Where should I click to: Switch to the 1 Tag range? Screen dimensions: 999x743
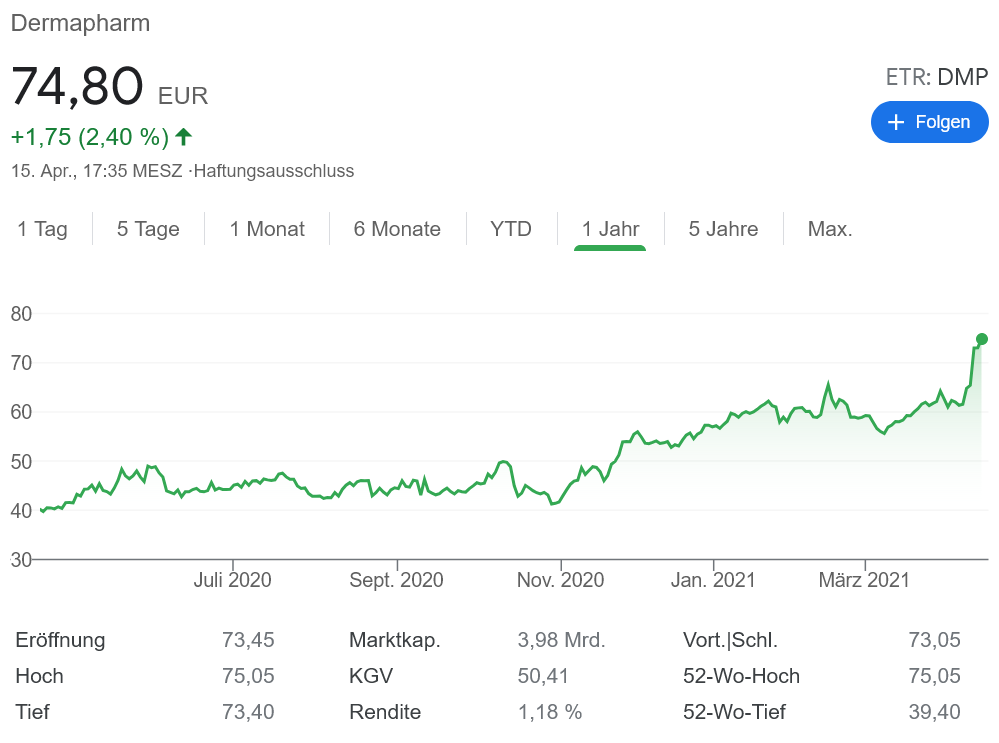[x=42, y=229]
